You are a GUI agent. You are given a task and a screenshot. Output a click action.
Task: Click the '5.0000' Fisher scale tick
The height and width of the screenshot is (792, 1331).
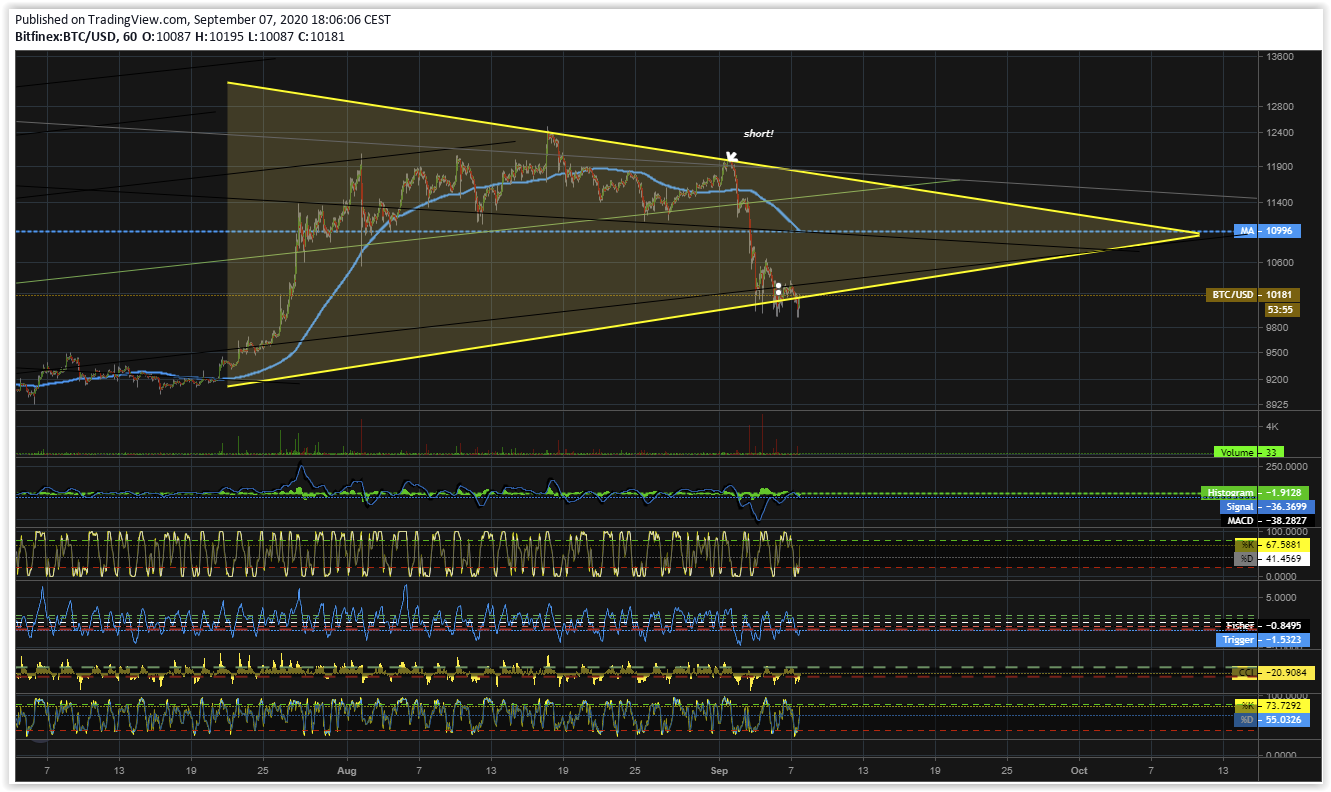click(1283, 598)
